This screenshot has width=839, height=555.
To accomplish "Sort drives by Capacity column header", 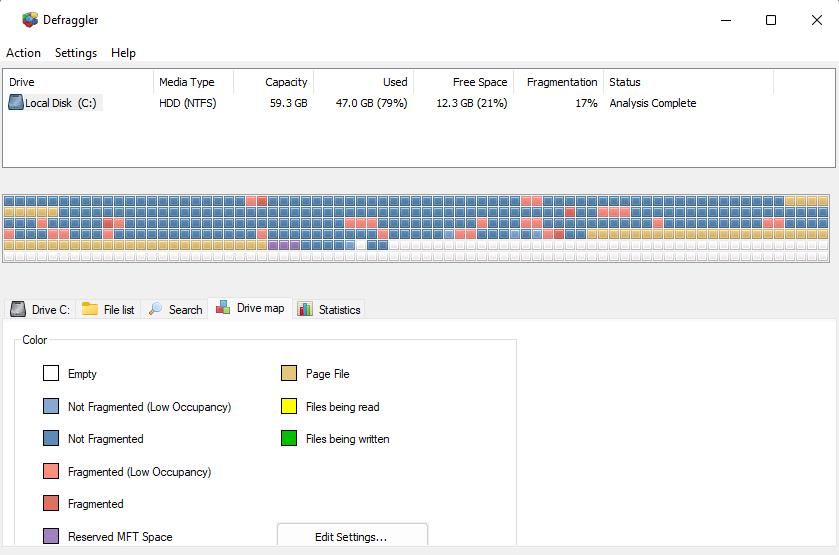I will tap(286, 82).
